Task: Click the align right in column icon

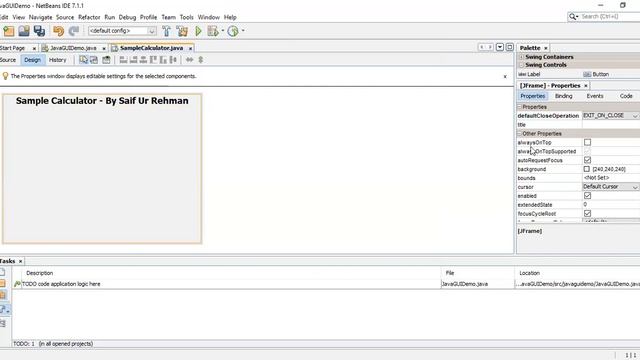Action: [133, 60]
